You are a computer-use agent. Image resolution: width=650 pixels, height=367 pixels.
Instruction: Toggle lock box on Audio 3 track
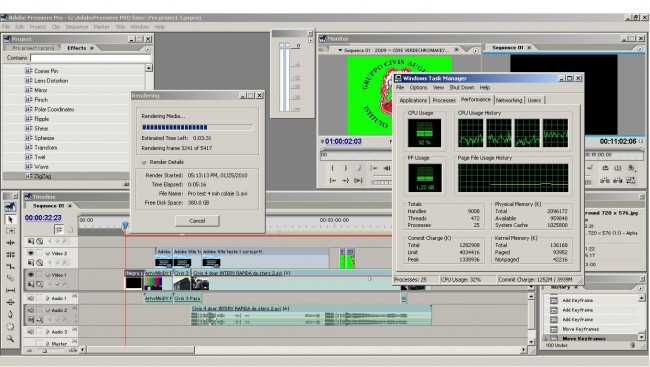(x=39, y=332)
